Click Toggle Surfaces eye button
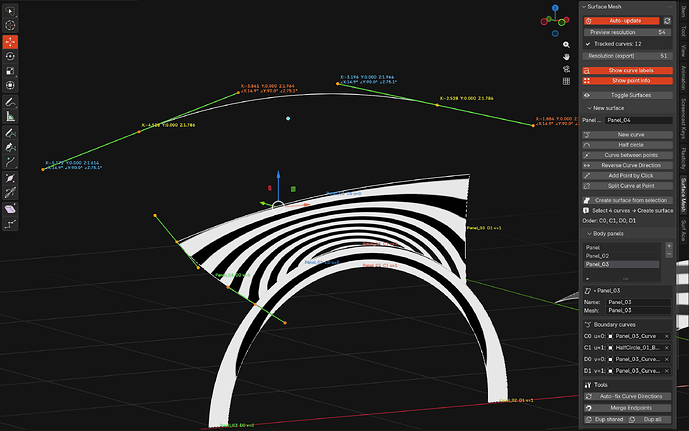Viewport: 689px width, 431px height. coord(627,95)
